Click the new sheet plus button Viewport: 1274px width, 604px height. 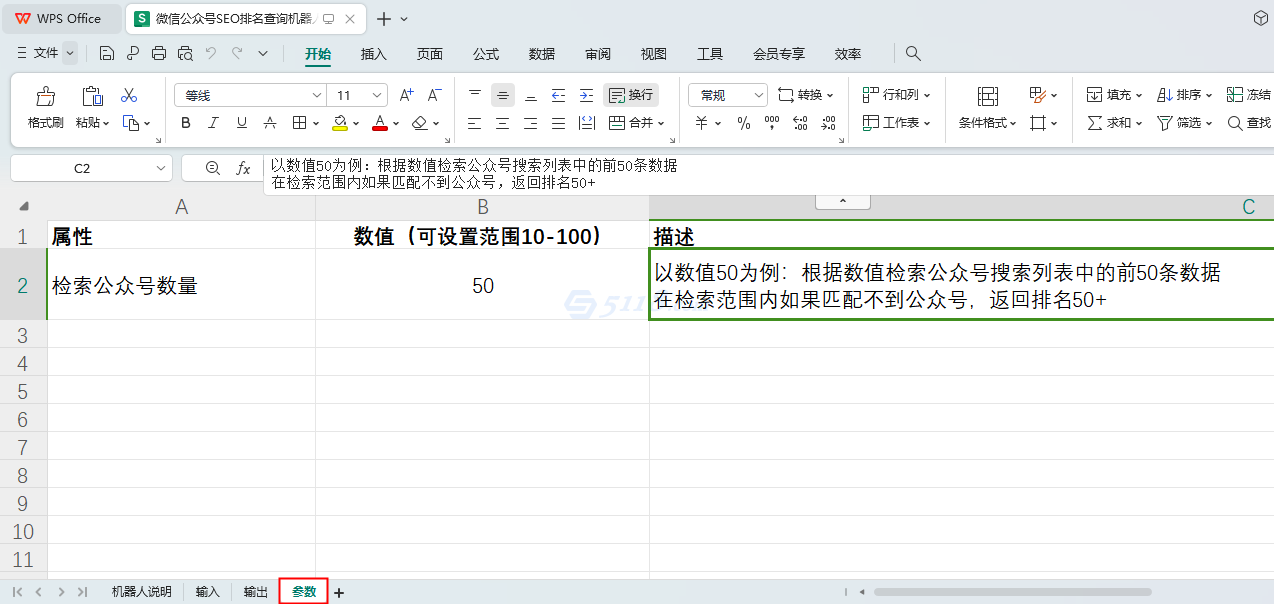pyautogui.click(x=338, y=591)
